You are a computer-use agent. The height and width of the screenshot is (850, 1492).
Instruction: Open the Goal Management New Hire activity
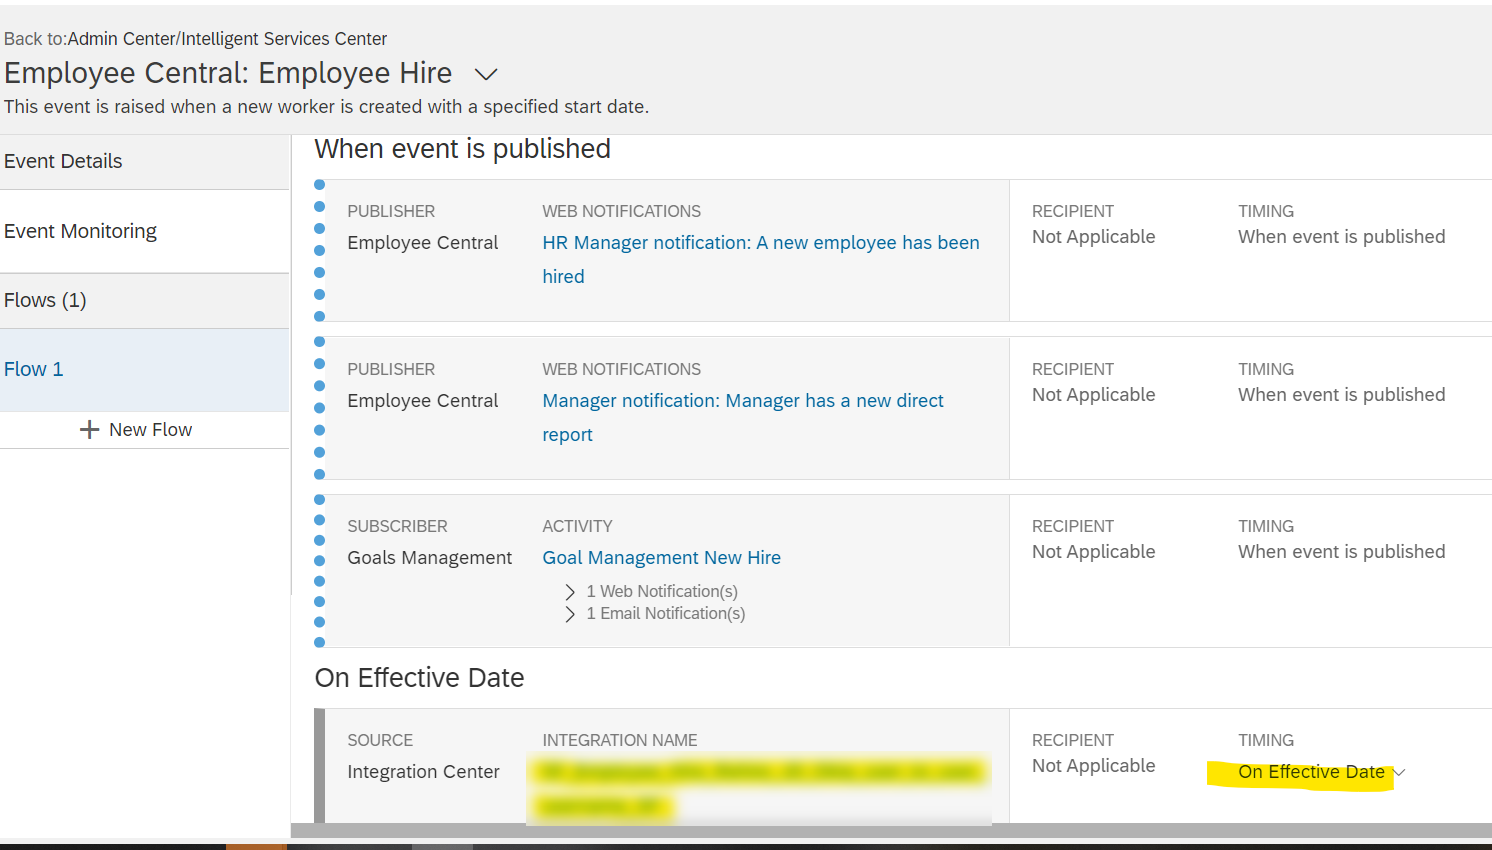[661, 558]
